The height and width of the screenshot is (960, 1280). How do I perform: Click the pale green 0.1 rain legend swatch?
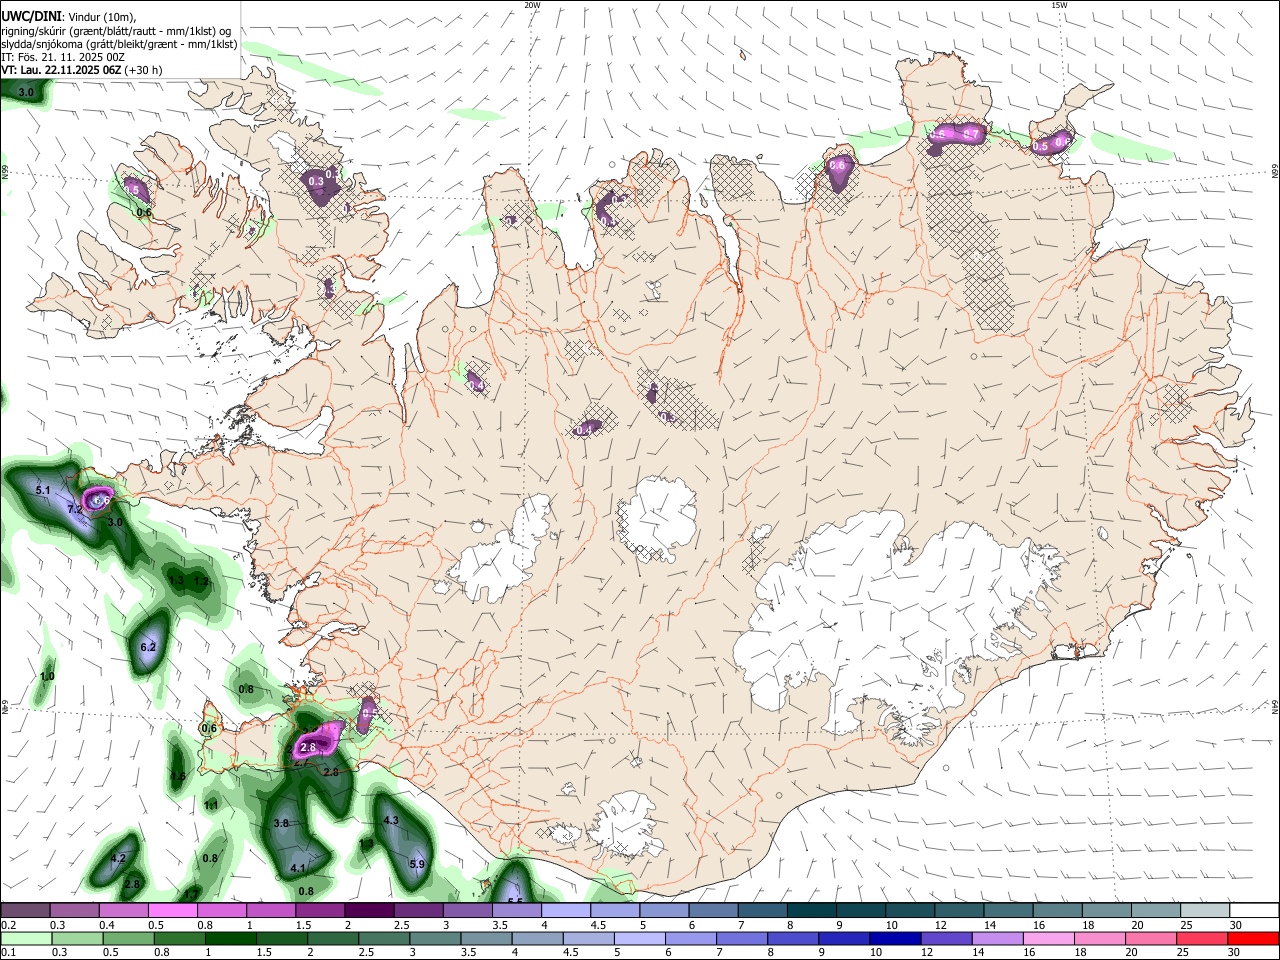click(x=27, y=938)
